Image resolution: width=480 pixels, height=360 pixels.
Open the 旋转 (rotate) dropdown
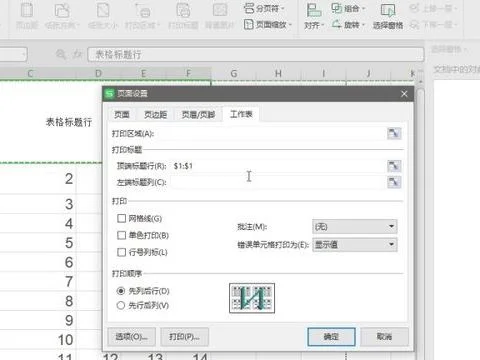348,24
